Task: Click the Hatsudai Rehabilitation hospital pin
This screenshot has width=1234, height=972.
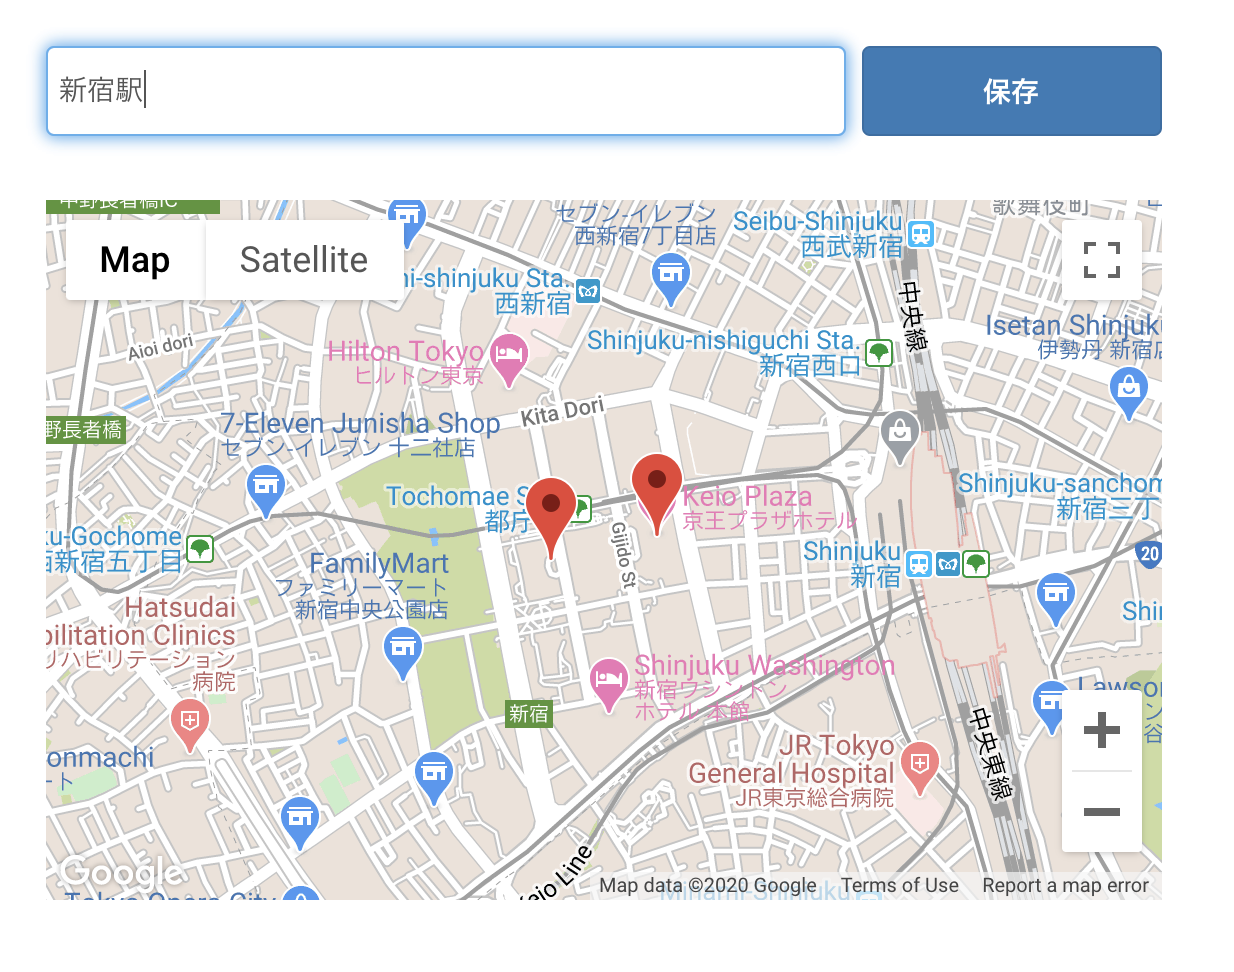Action: coord(189,724)
